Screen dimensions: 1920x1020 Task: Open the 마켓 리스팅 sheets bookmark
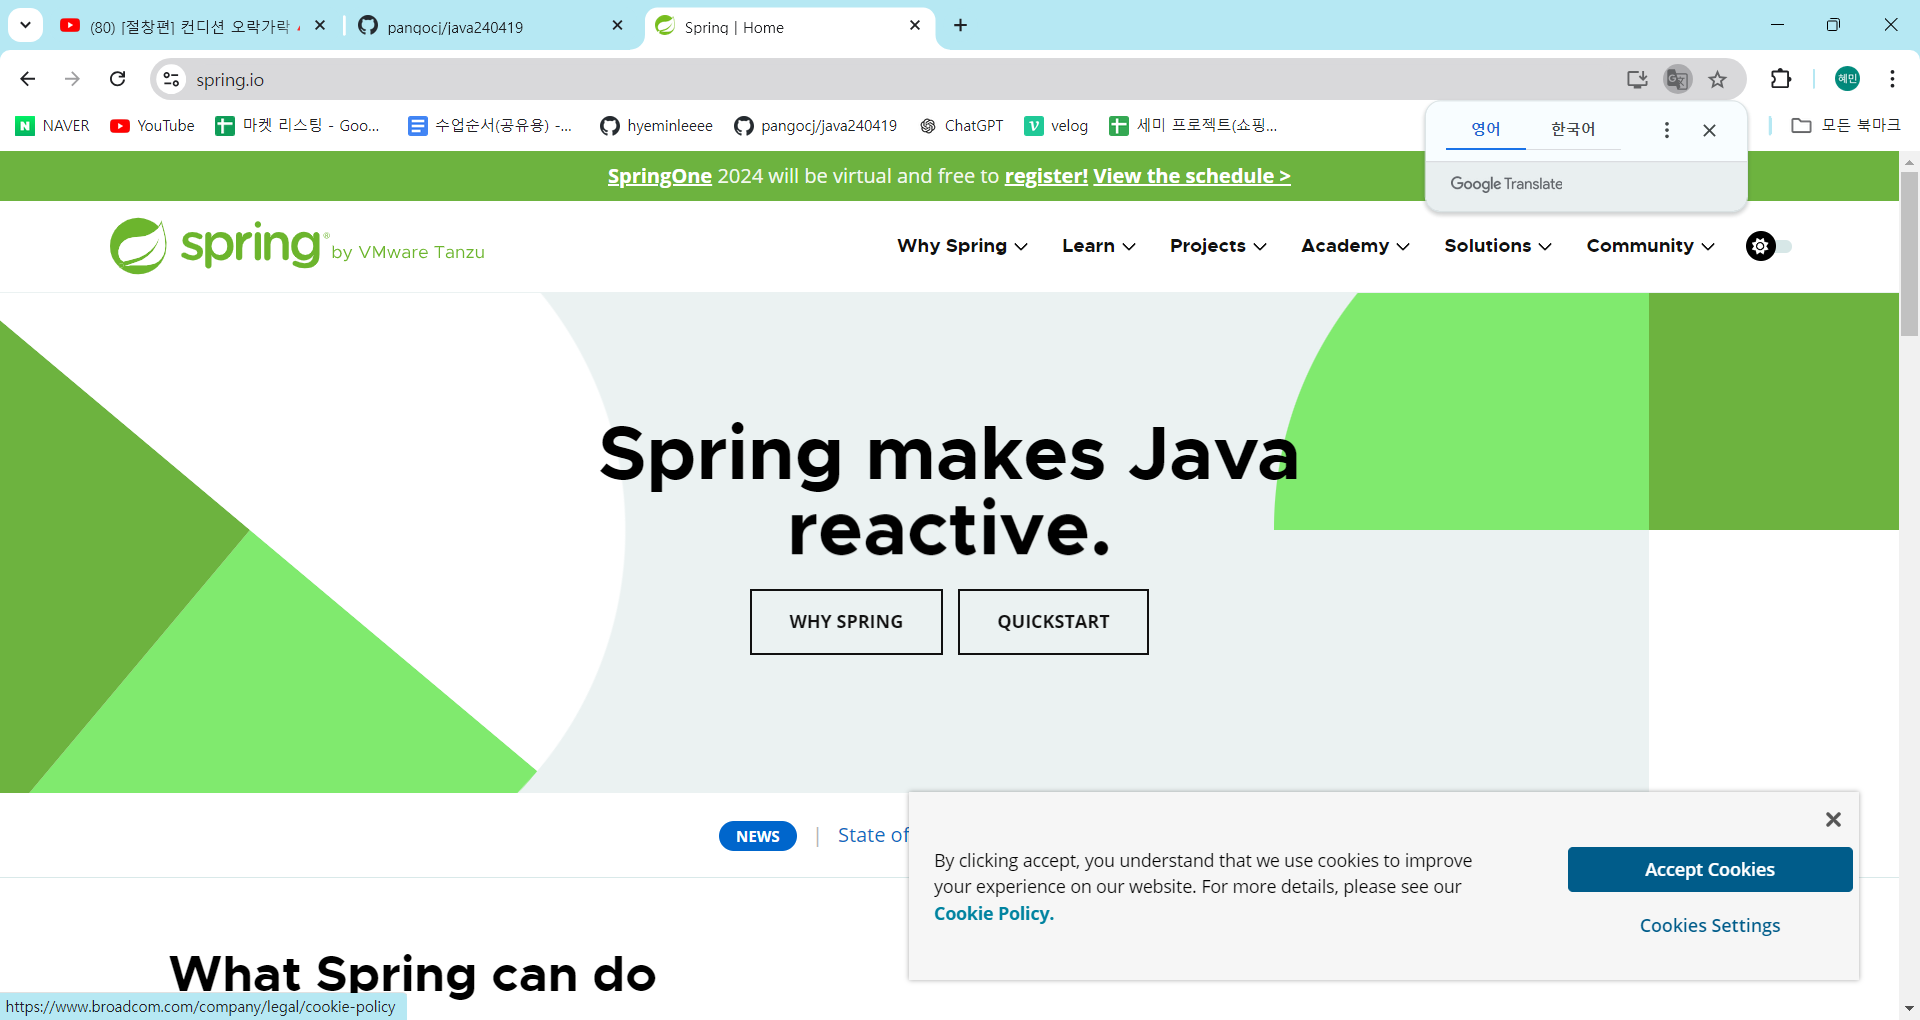pyautogui.click(x=298, y=125)
